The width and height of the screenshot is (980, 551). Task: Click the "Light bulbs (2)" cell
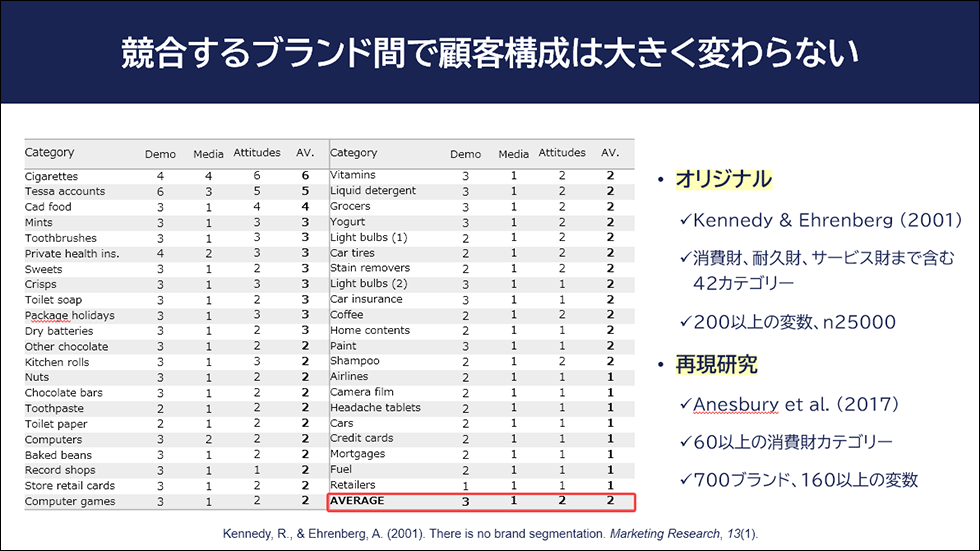pos(369,284)
